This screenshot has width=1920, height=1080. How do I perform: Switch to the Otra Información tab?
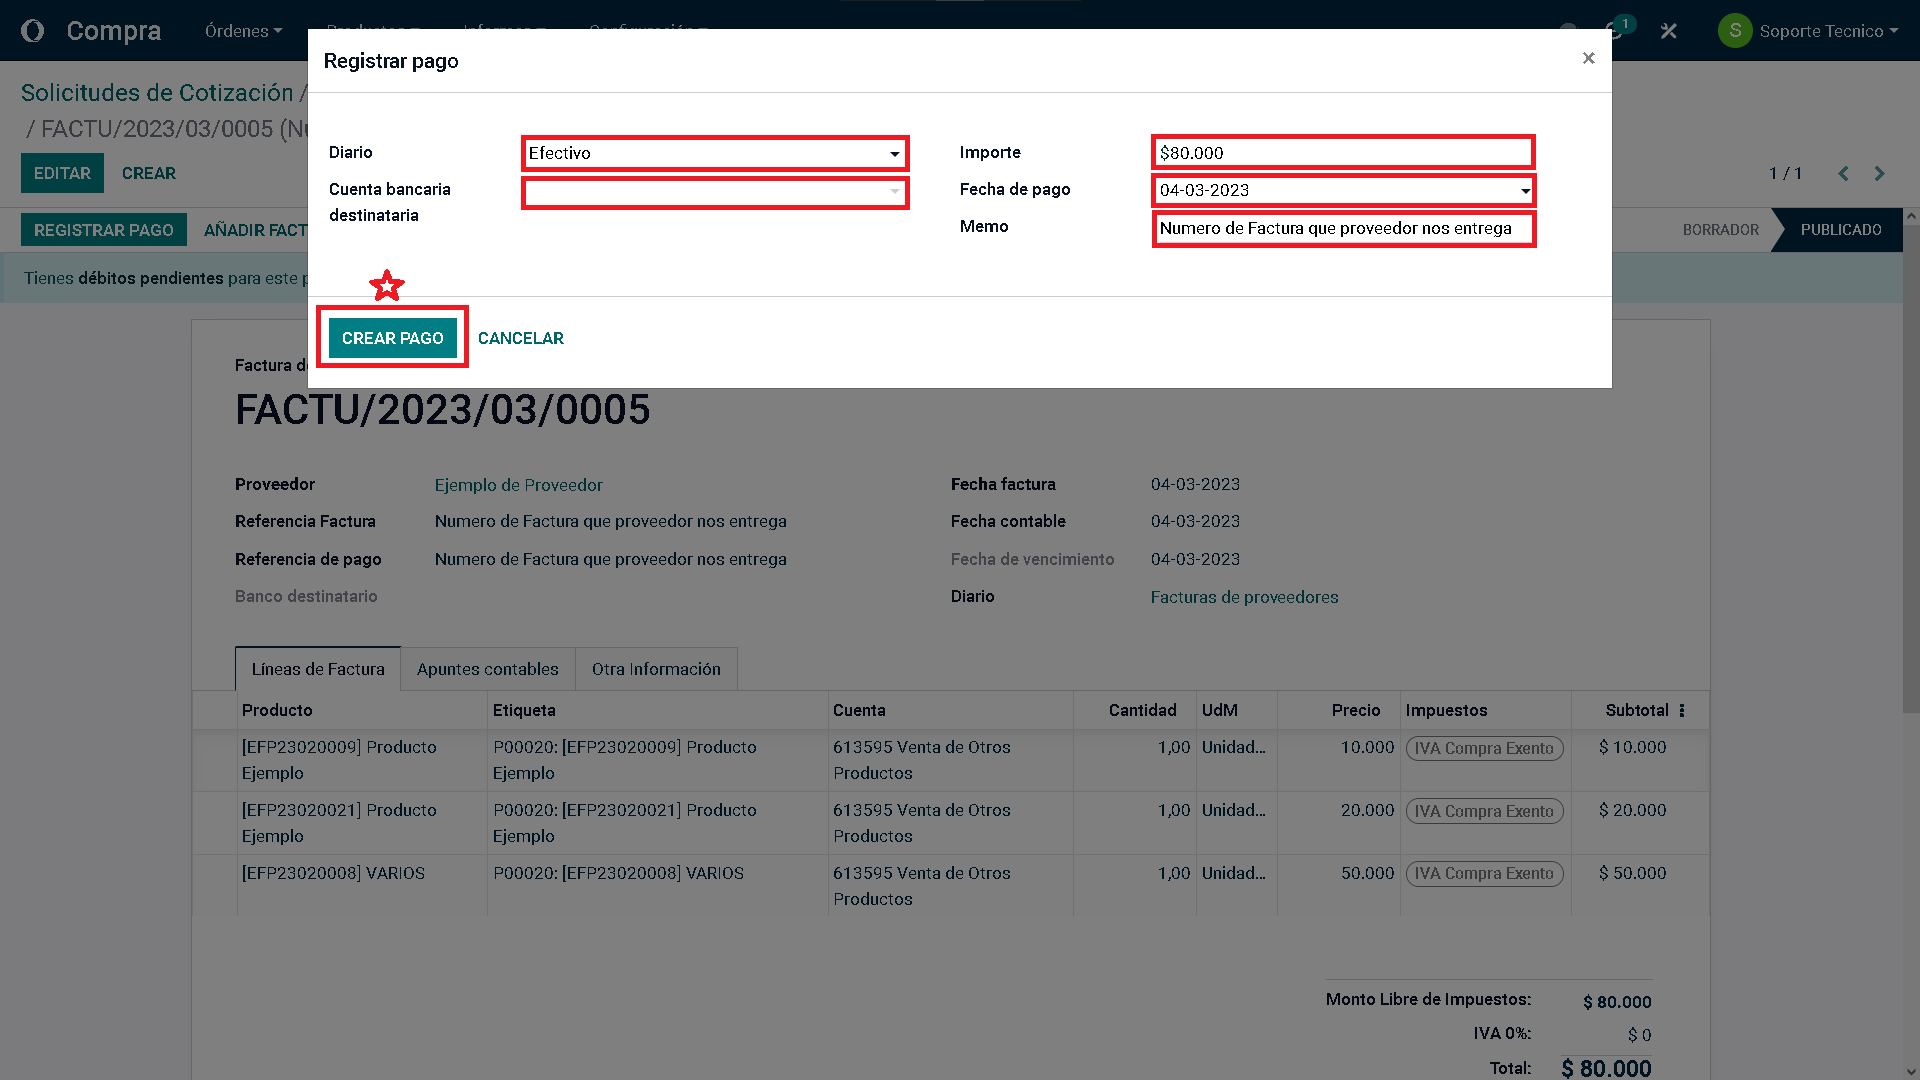(x=656, y=669)
